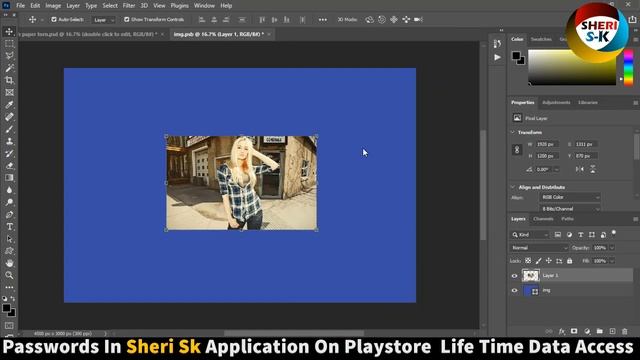Click the toolbar foreground color swatch

pos(6,308)
